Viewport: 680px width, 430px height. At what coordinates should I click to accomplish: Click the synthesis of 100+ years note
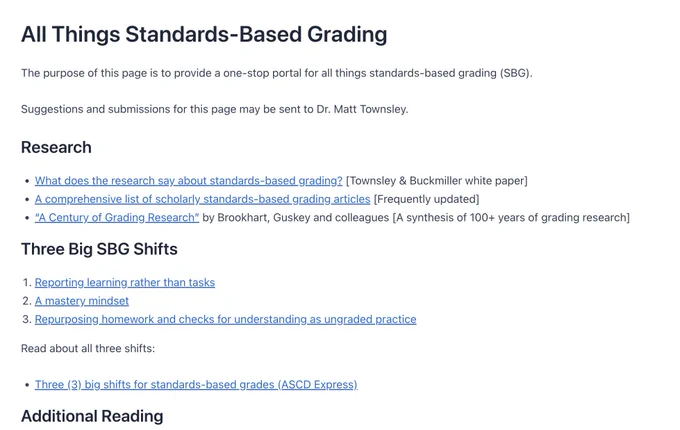(x=511, y=218)
